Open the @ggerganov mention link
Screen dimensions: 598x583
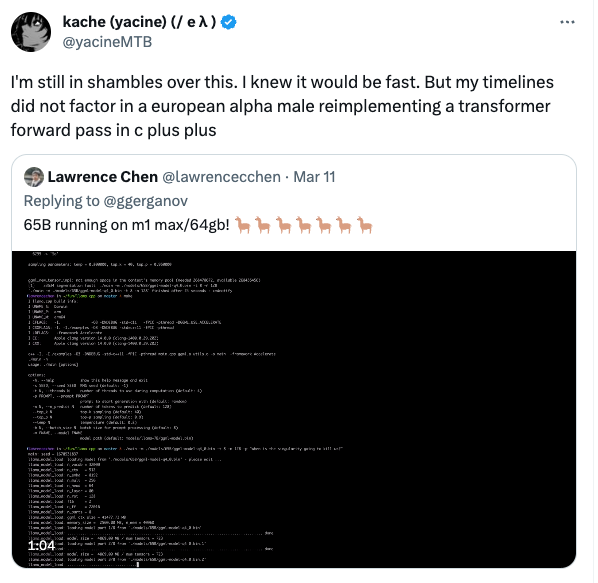(146, 201)
